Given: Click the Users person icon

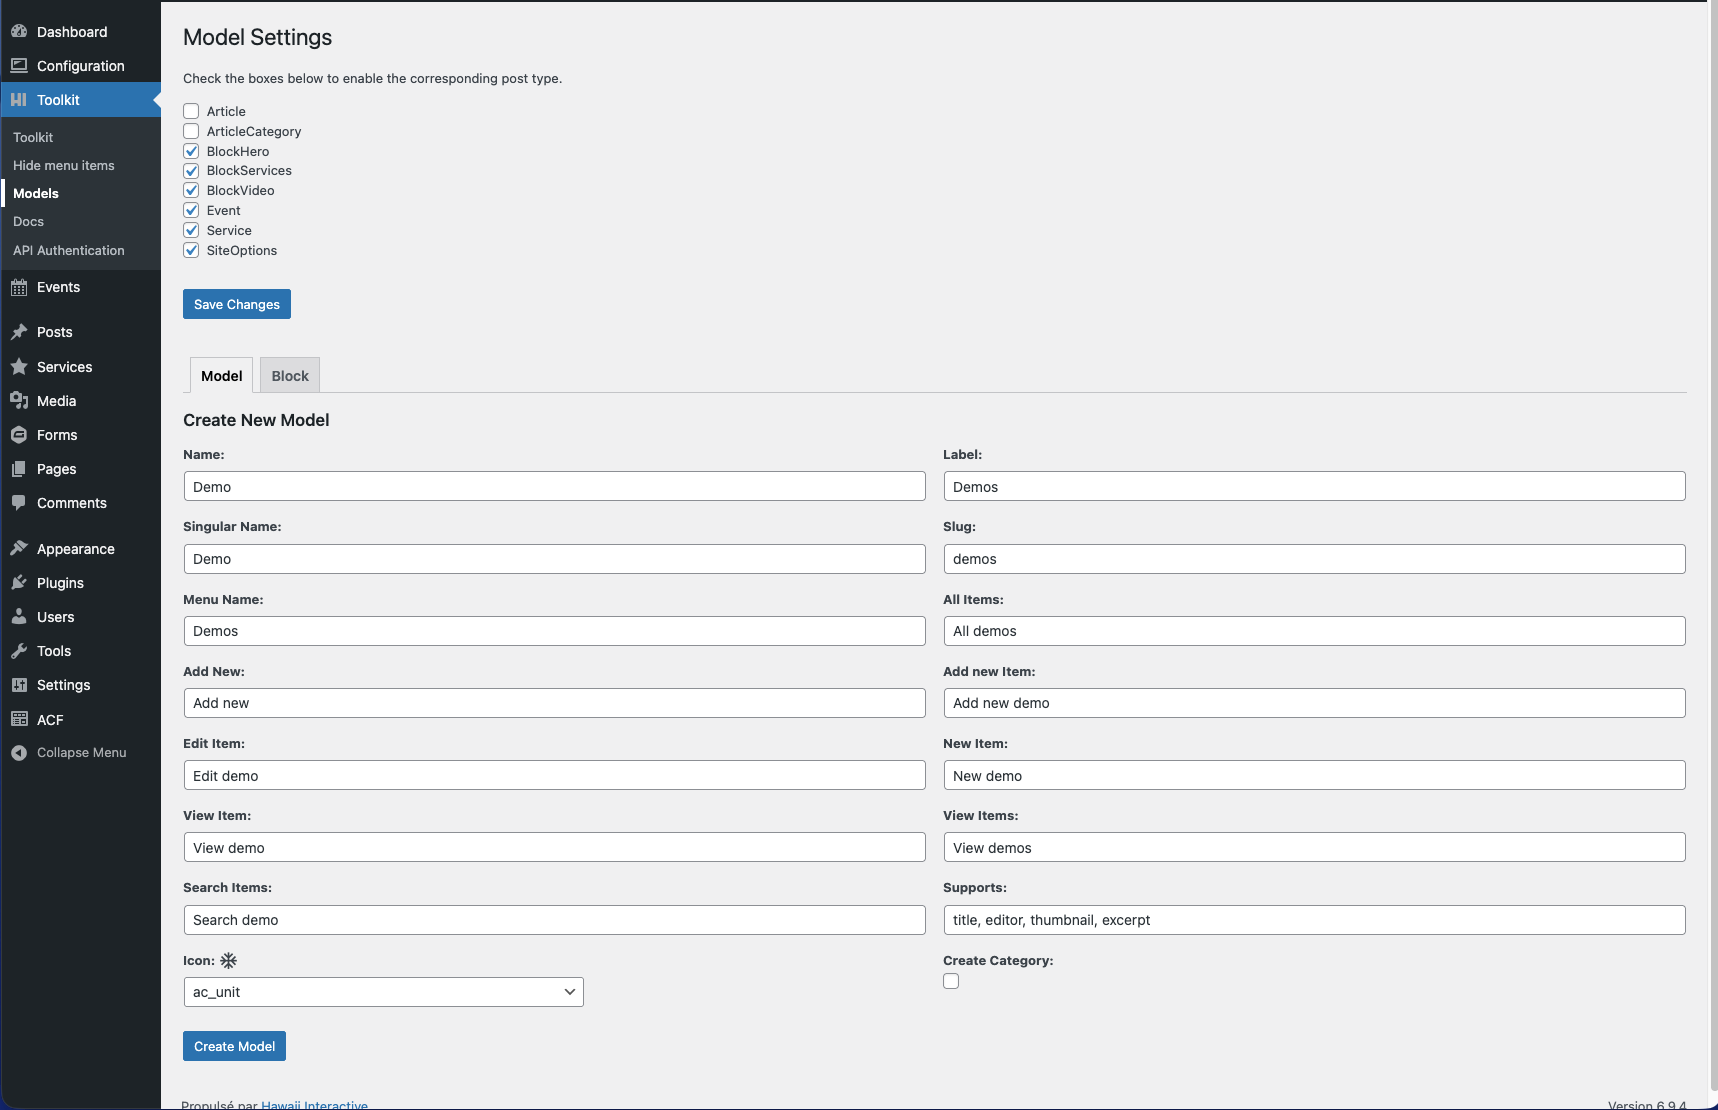Looking at the screenshot, I should coord(19,617).
